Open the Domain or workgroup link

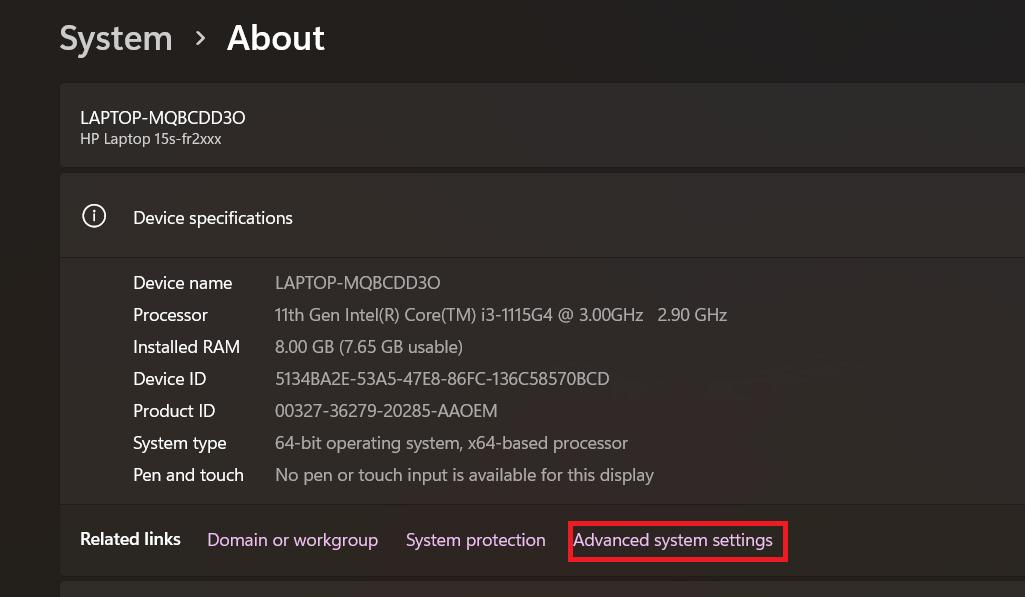(x=292, y=540)
